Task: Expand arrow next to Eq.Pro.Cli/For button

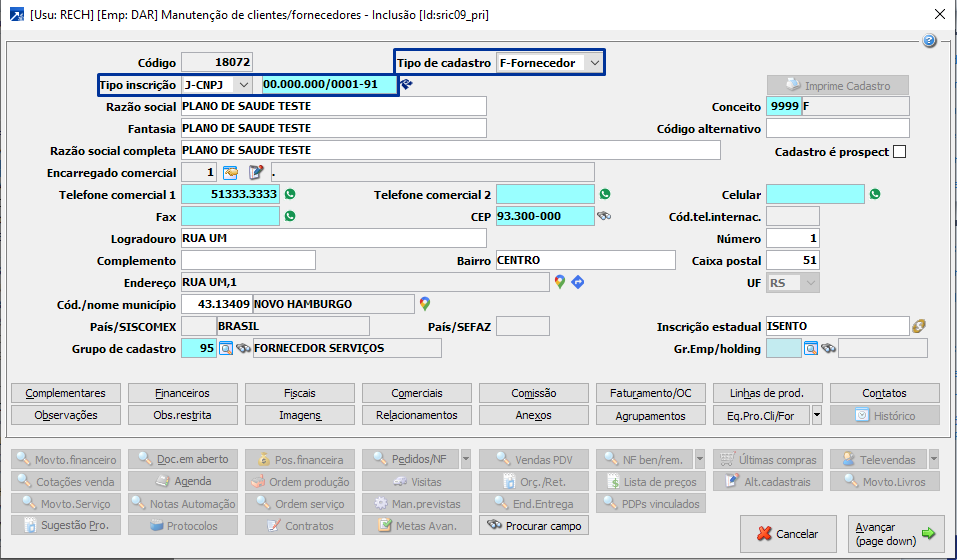Action: pos(817,415)
